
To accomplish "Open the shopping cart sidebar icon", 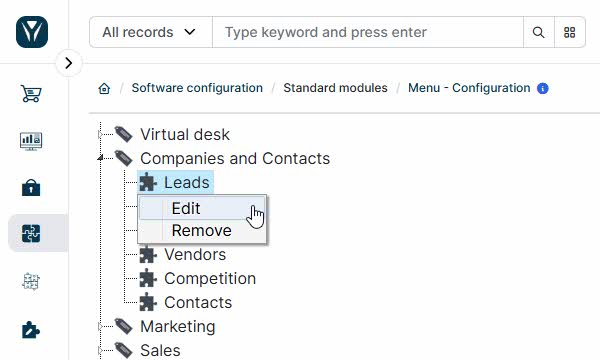I will (31, 93).
